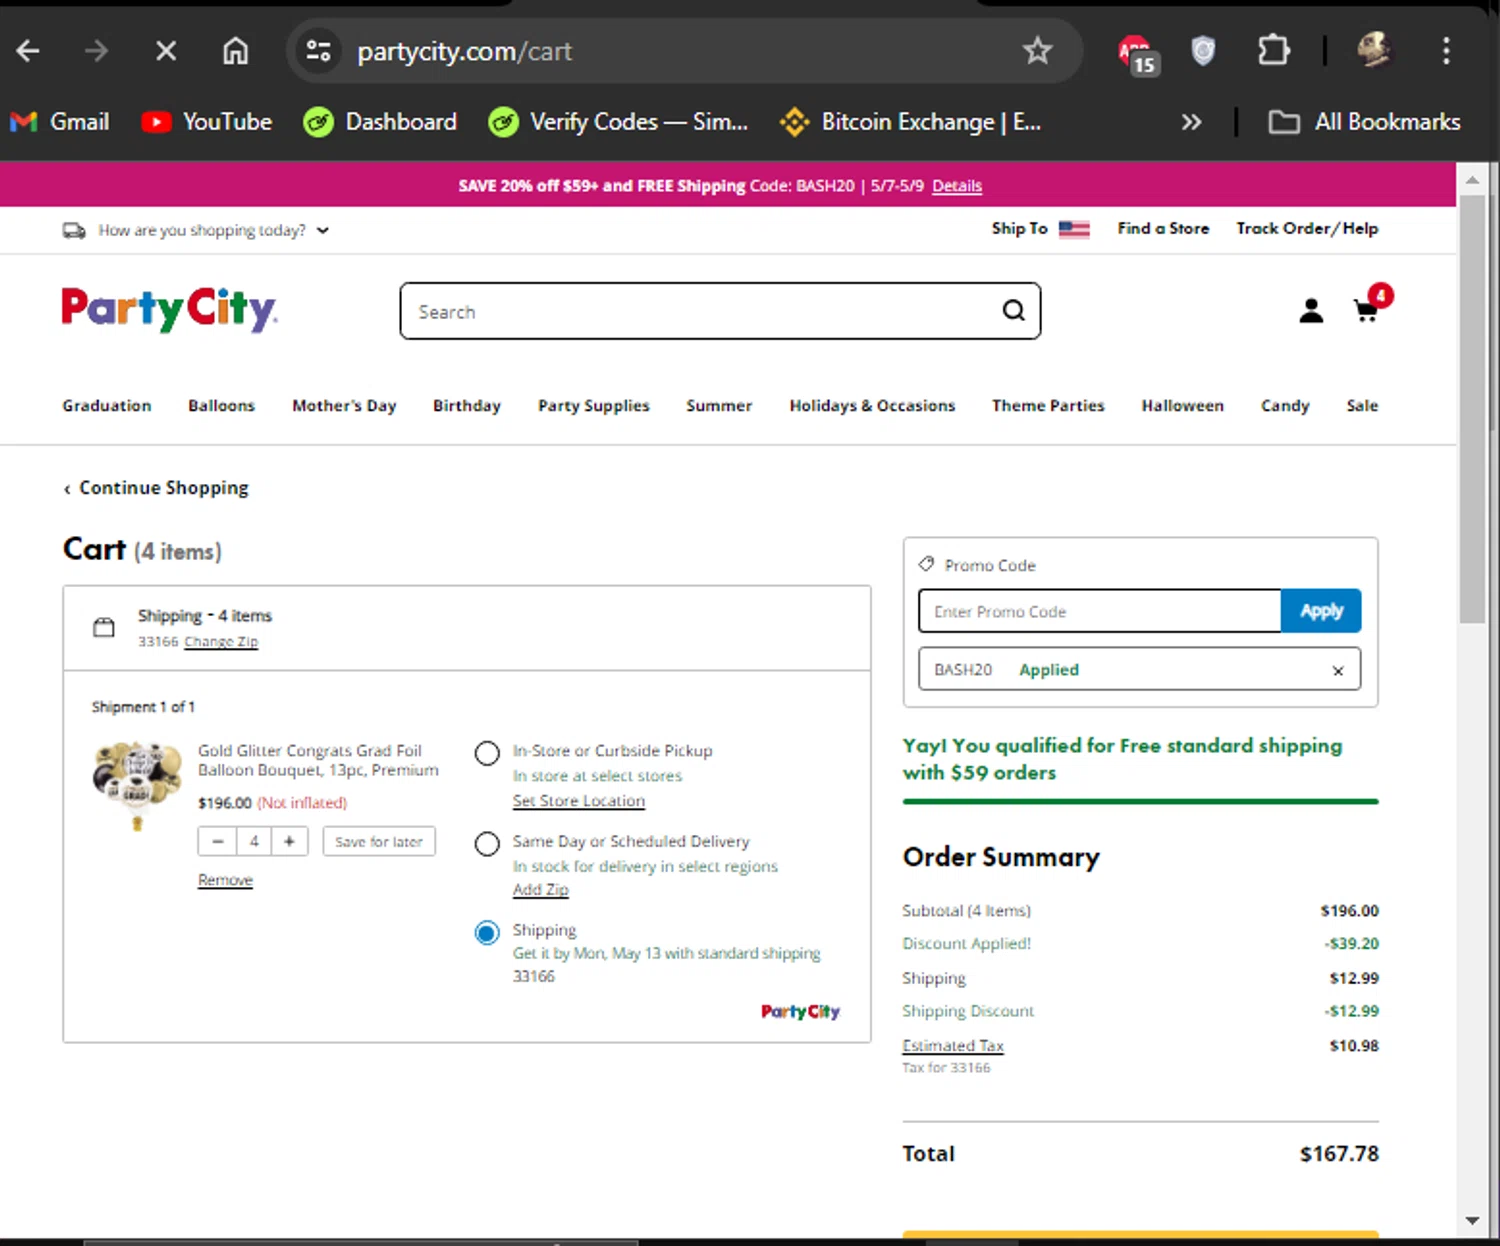This screenshot has height=1246, width=1500.
Task: Select Same Day or Scheduled Delivery option
Action: (x=487, y=844)
